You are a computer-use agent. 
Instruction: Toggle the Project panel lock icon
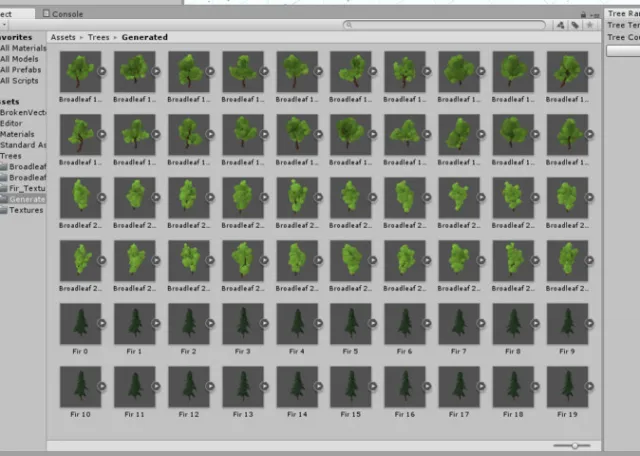(x=583, y=15)
